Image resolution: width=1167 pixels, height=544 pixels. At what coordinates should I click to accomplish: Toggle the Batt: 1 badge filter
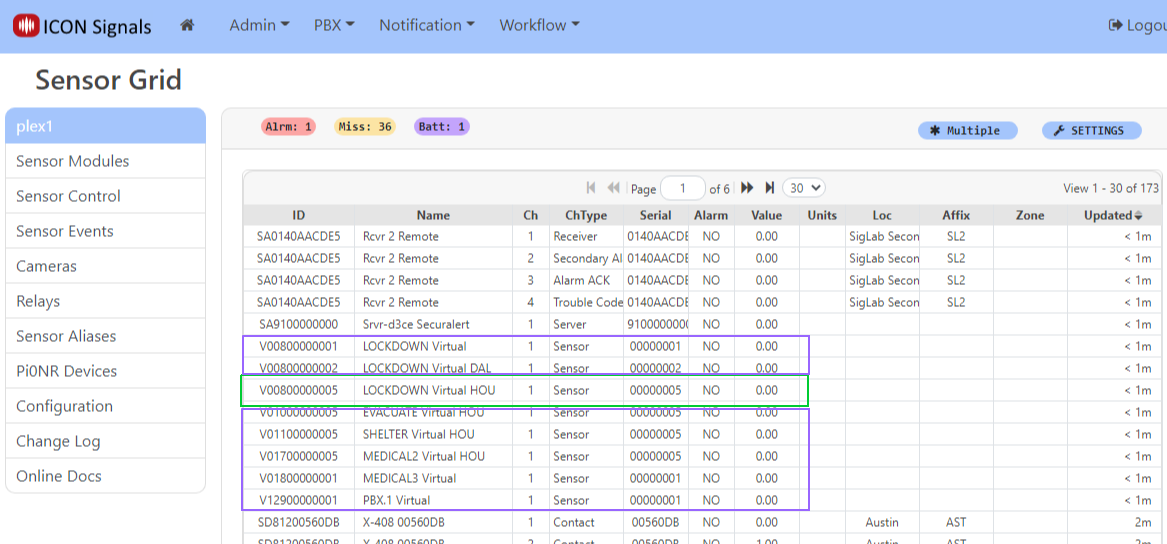coord(441,127)
